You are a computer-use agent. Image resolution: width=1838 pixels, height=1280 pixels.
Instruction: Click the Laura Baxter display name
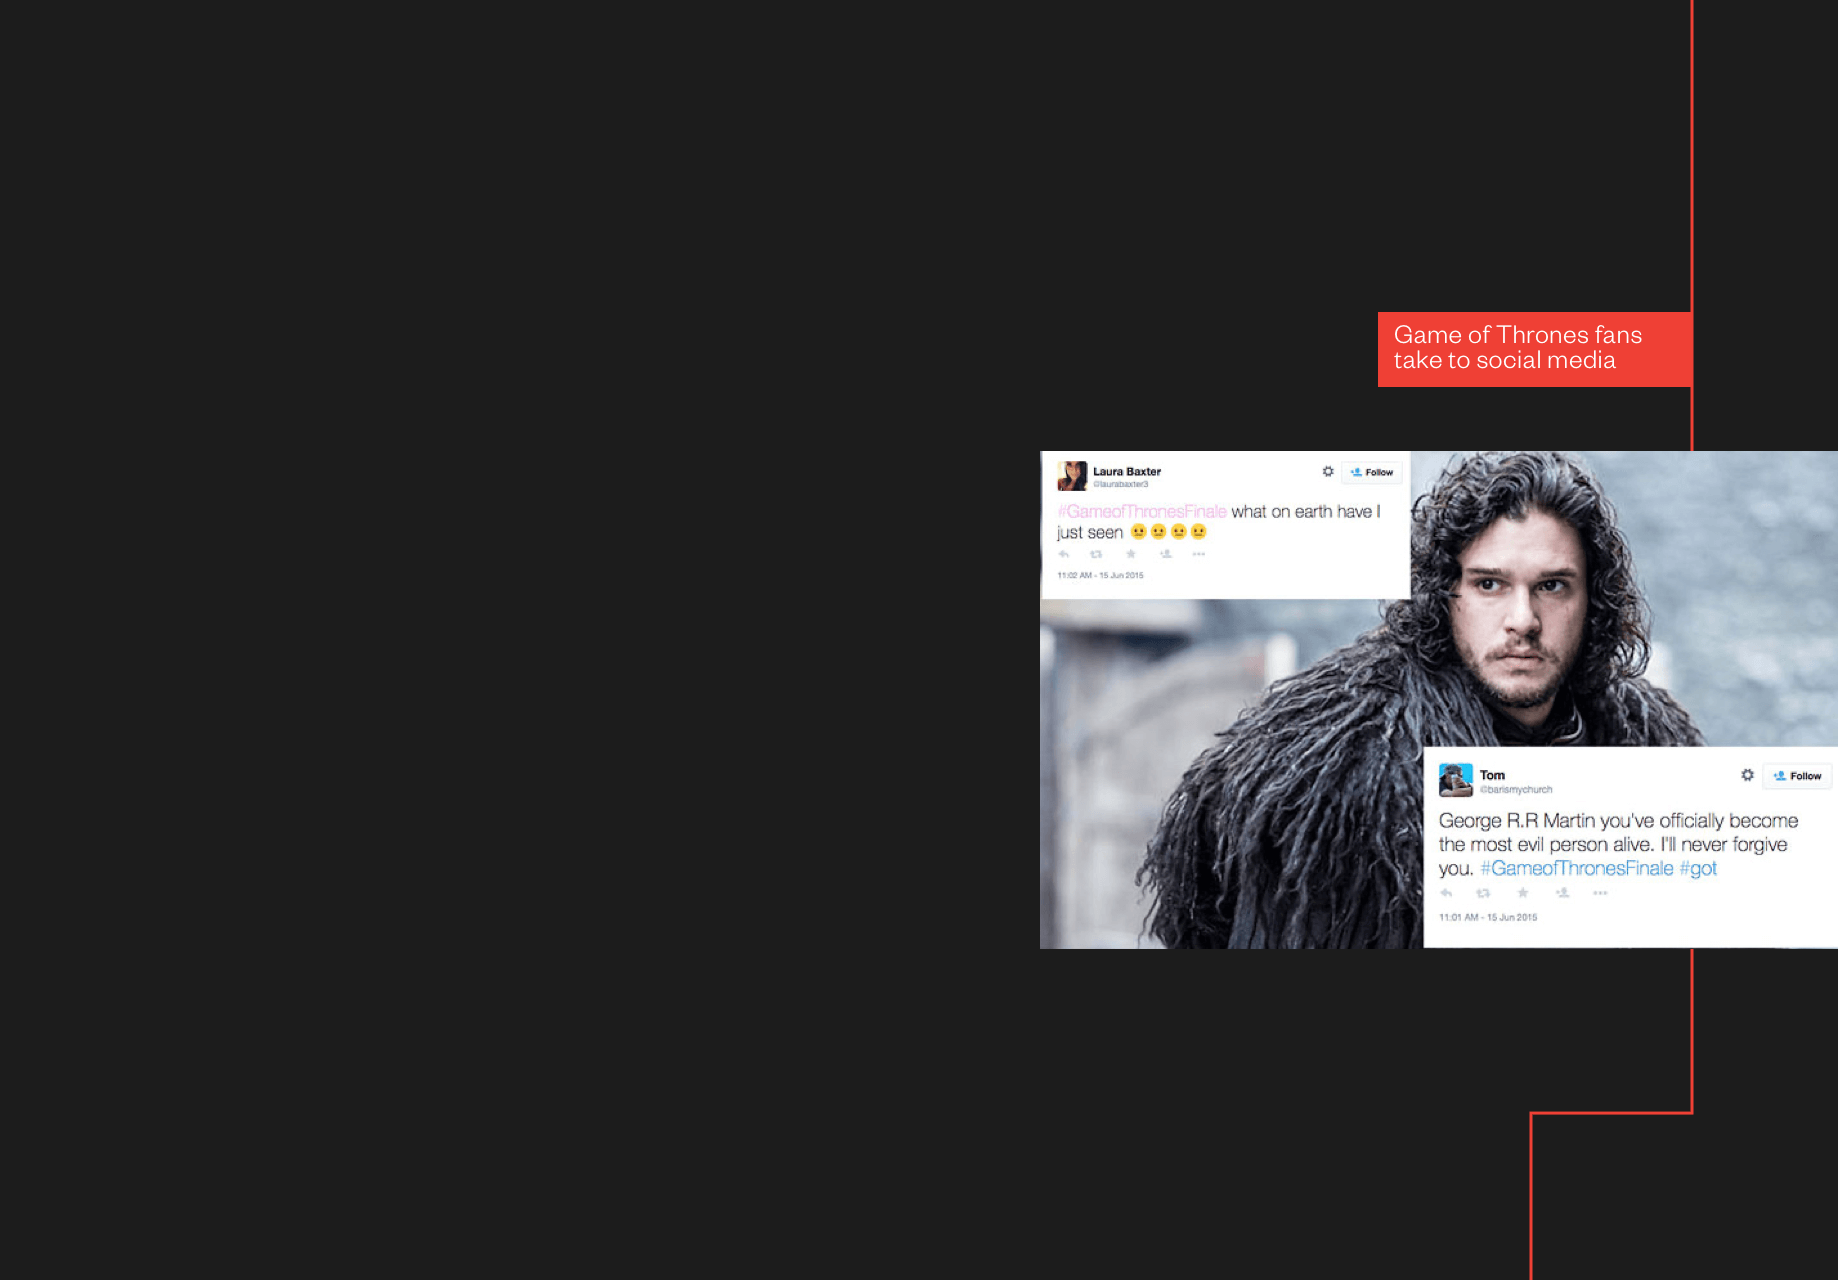[1127, 471]
